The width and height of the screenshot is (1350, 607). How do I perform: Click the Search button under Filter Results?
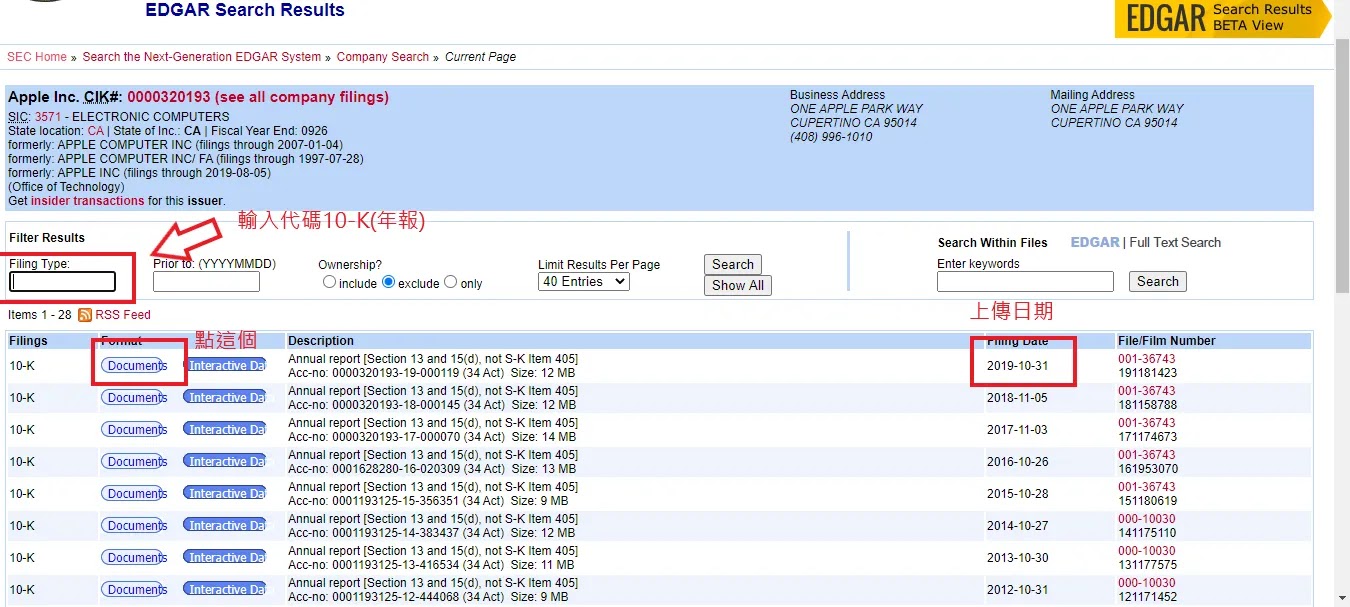(x=733, y=264)
